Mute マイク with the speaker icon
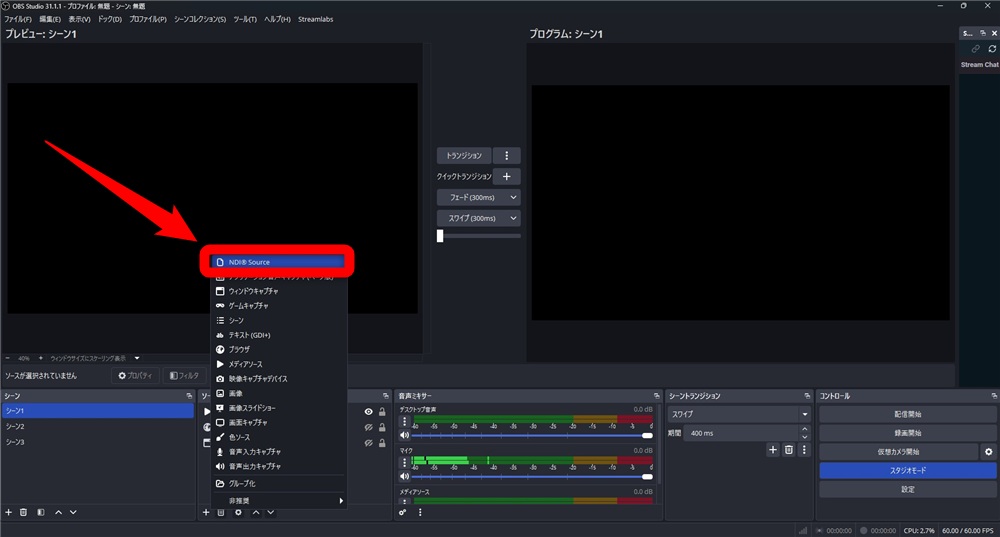 click(x=404, y=476)
